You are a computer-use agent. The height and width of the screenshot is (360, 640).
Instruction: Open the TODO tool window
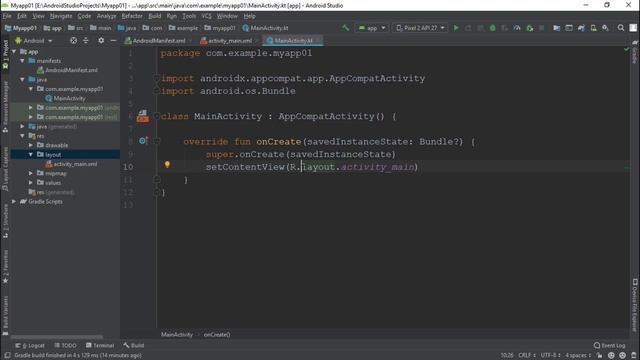[x=65, y=346]
